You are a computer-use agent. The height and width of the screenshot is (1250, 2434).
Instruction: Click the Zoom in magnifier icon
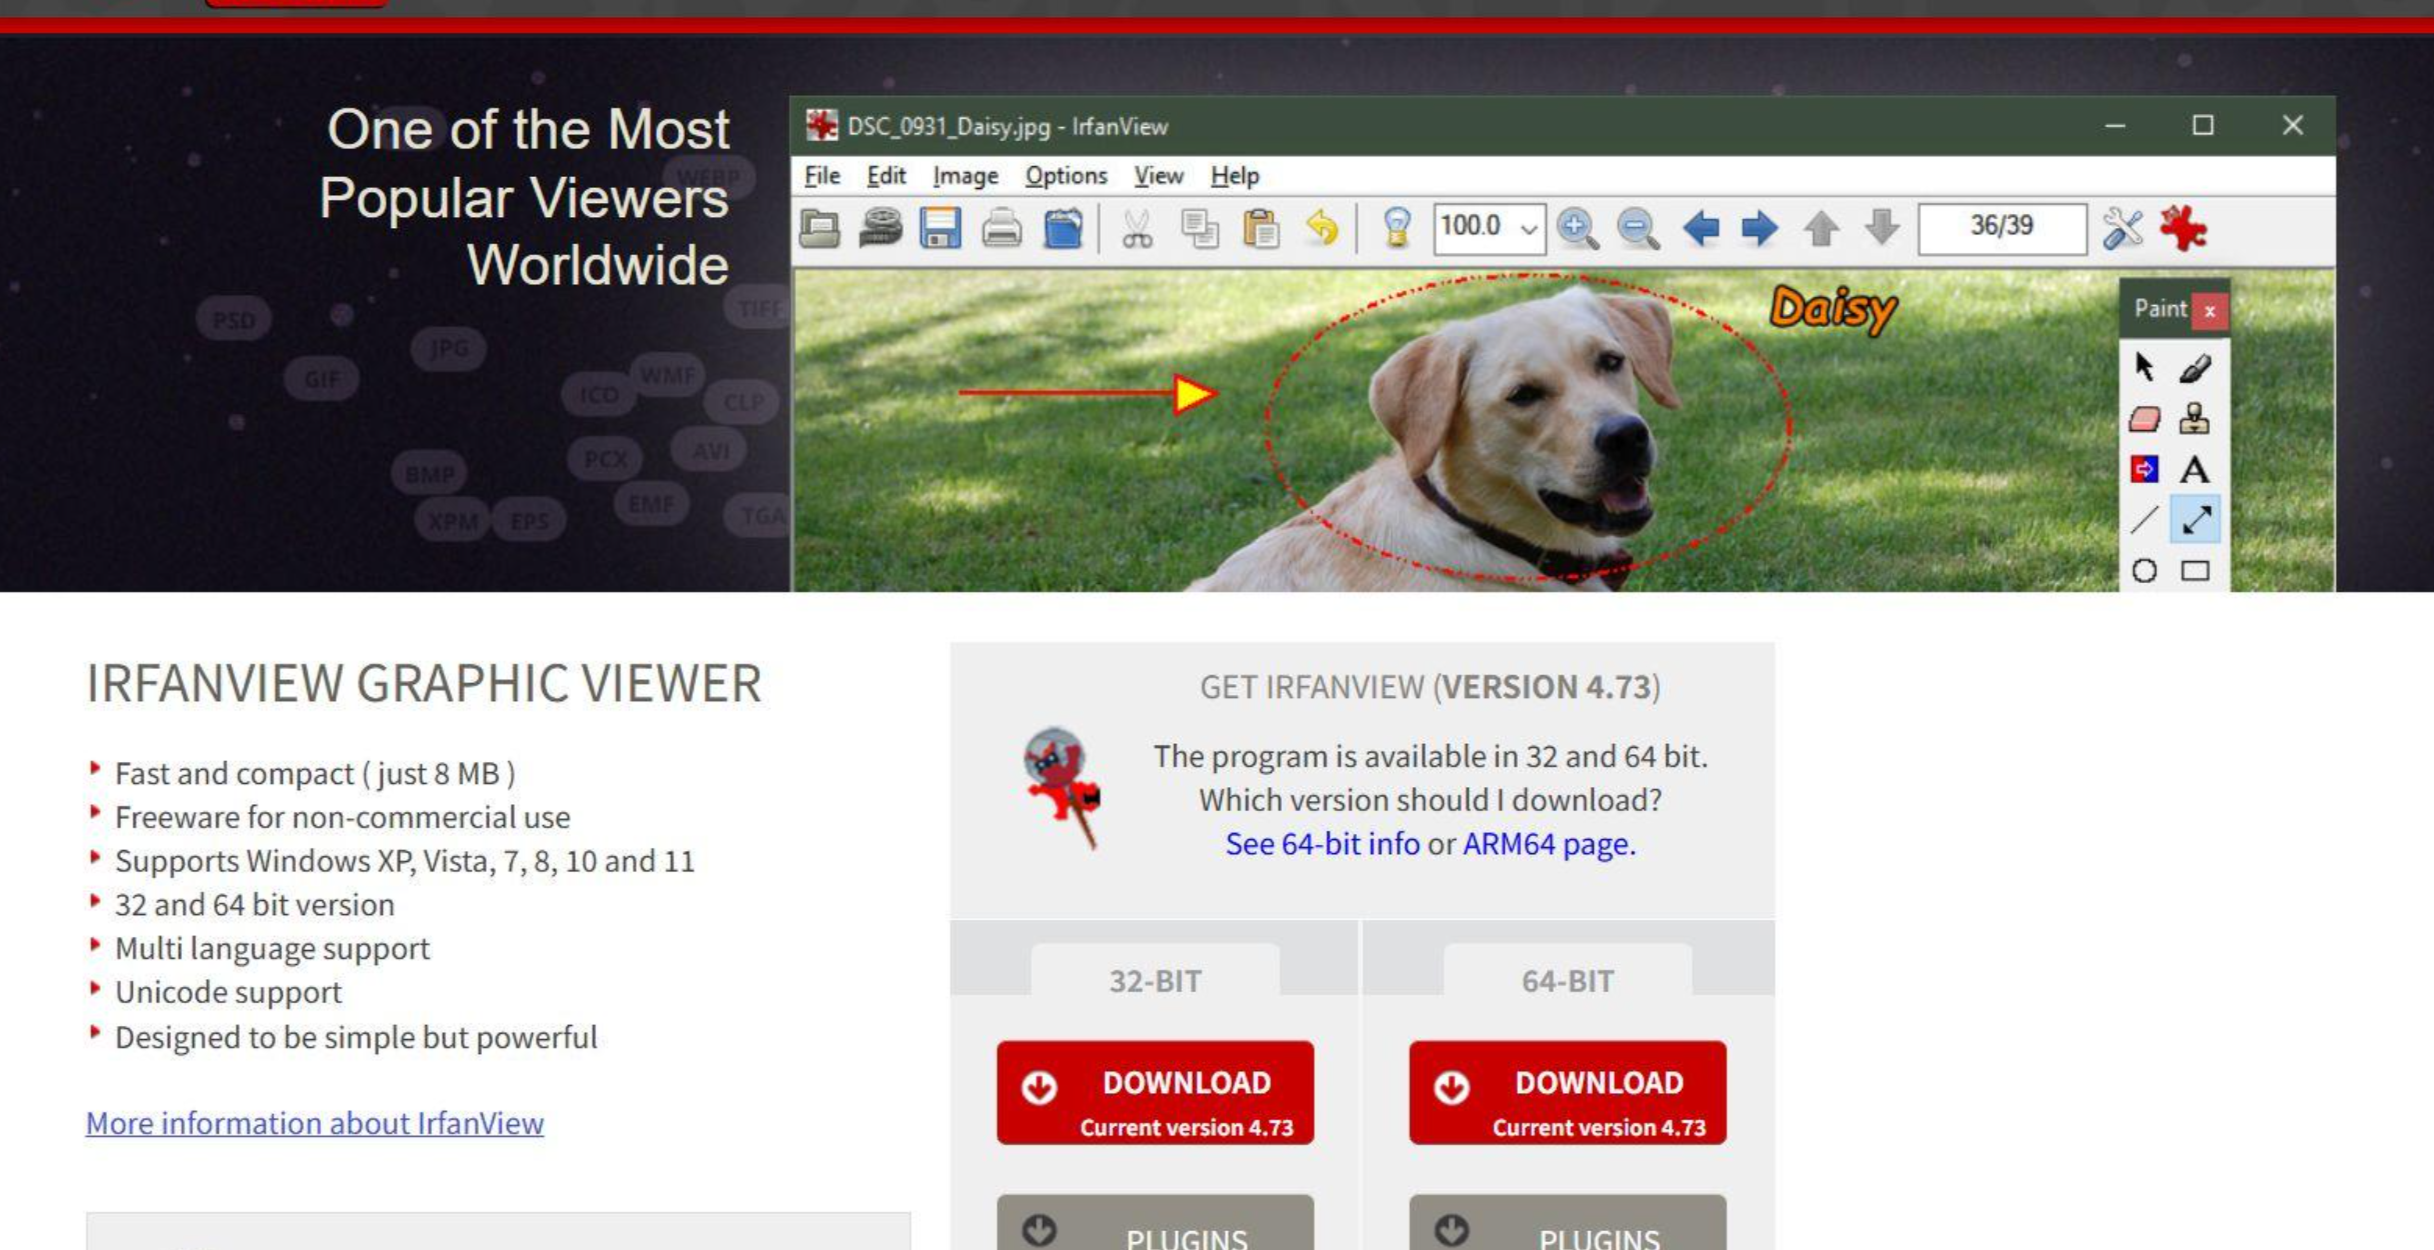pos(1577,229)
